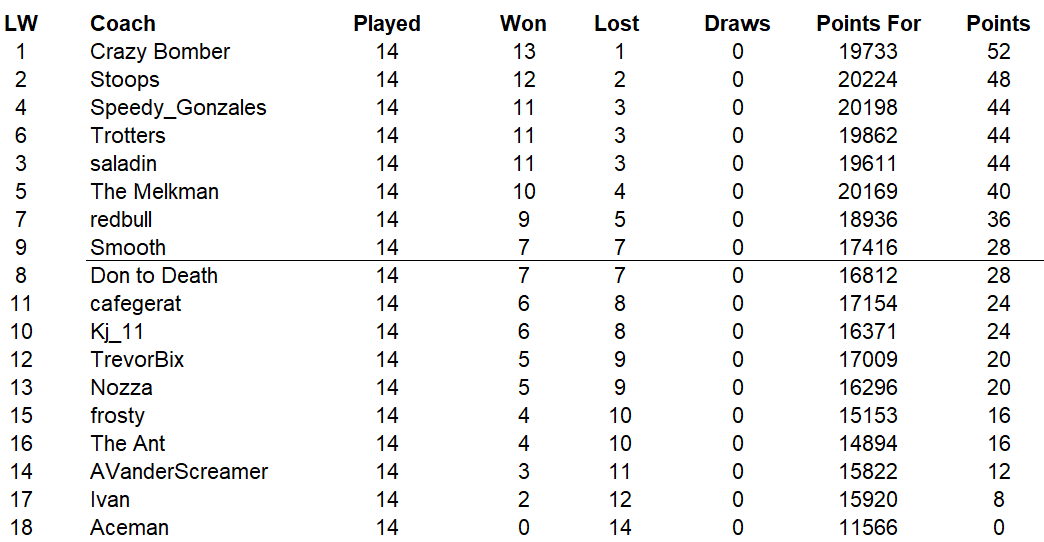Viewport: 1044px width, 542px height.
Task: Select the Draws column header
Action: pos(737,24)
